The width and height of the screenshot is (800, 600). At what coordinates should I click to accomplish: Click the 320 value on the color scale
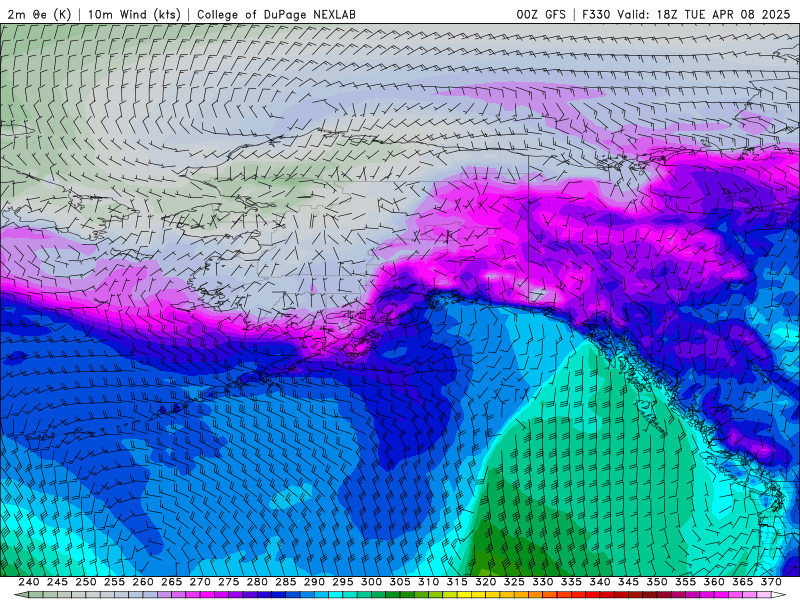click(x=486, y=582)
